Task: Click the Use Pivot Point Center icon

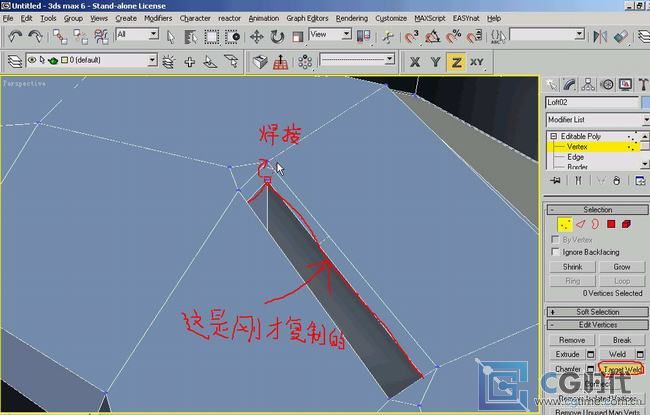Action: coord(364,36)
